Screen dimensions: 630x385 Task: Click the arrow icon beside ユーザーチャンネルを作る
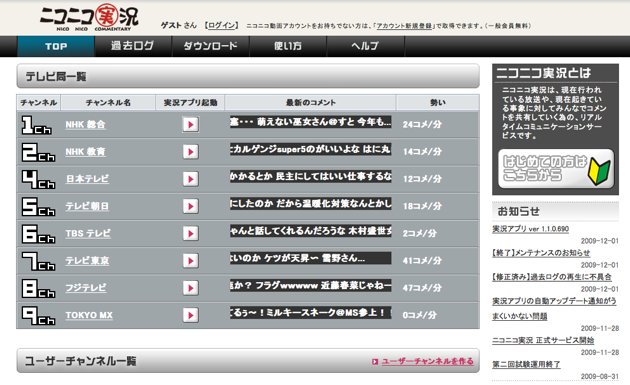click(x=374, y=362)
